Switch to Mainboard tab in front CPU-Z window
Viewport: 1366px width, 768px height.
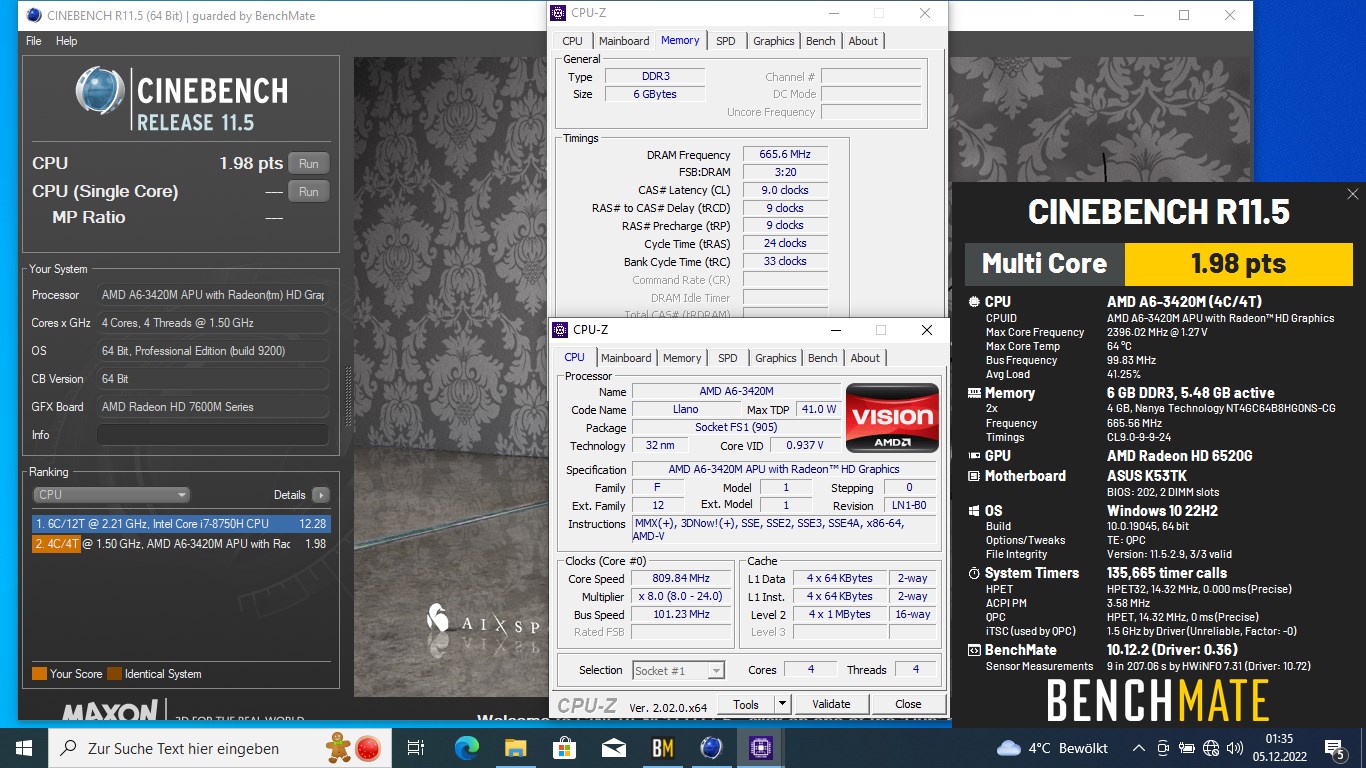626,358
